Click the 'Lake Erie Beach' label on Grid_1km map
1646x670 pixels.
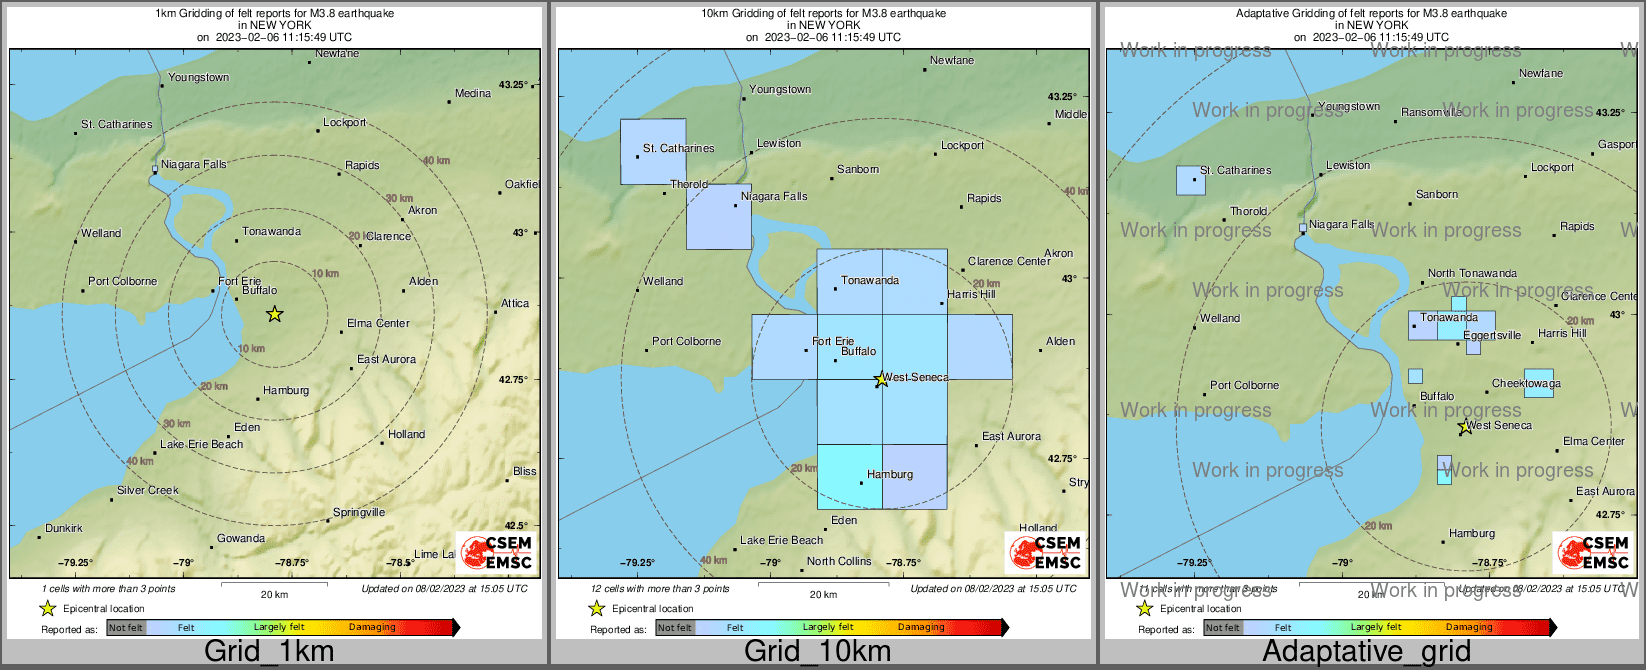tap(201, 444)
